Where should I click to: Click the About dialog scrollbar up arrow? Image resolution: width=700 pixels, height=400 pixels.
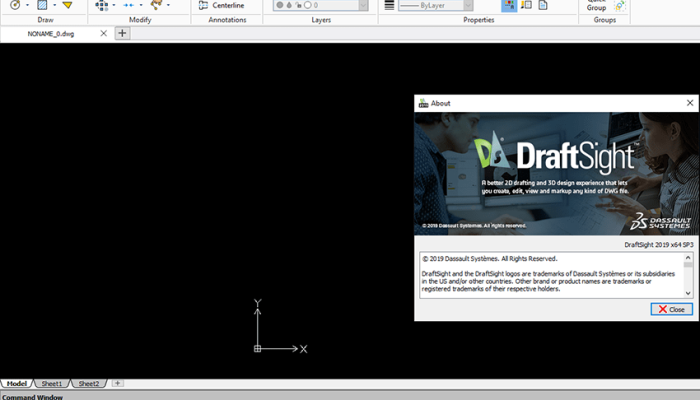click(688, 258)
